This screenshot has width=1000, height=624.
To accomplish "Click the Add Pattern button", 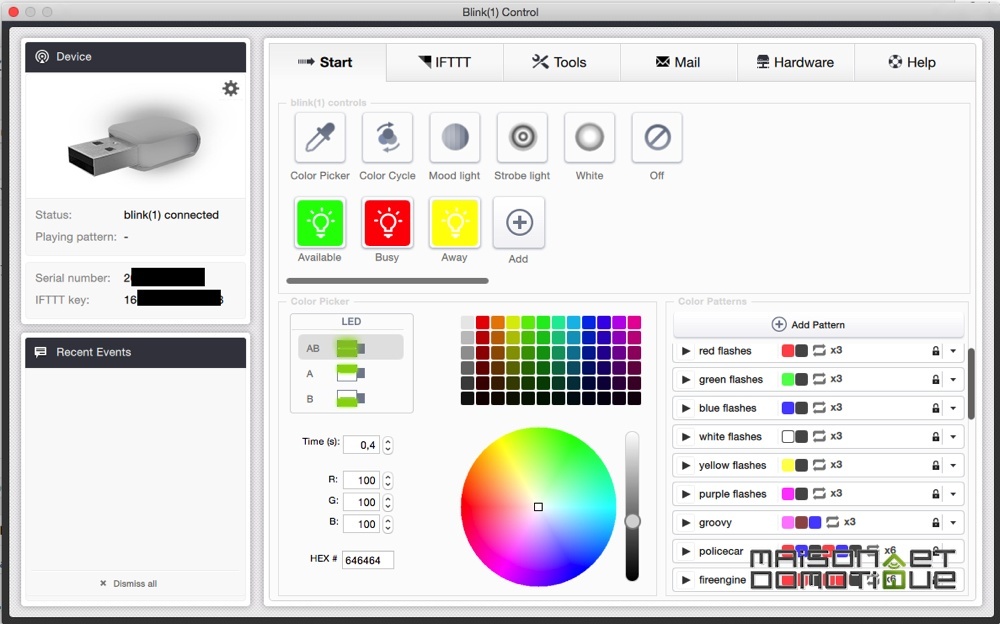I will [x=818, y=325].
